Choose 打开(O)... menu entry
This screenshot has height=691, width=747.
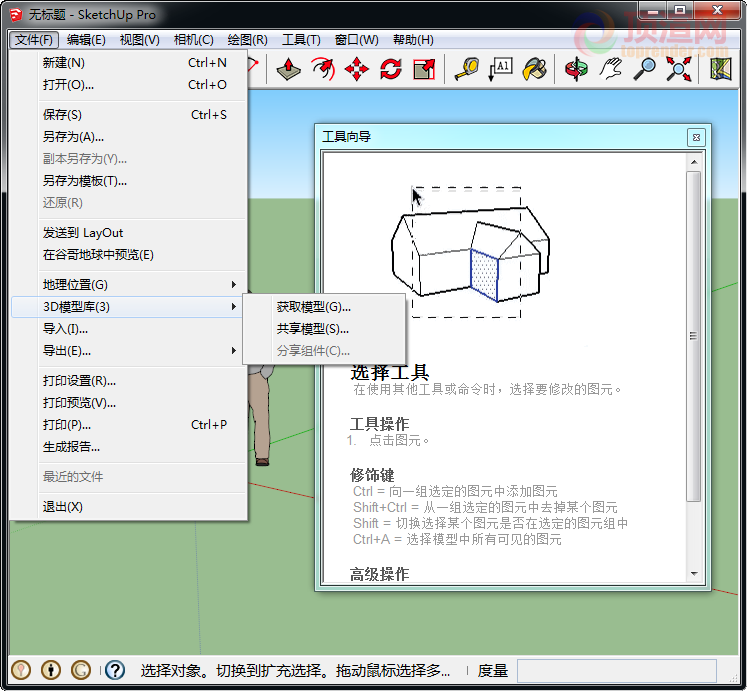128,85
